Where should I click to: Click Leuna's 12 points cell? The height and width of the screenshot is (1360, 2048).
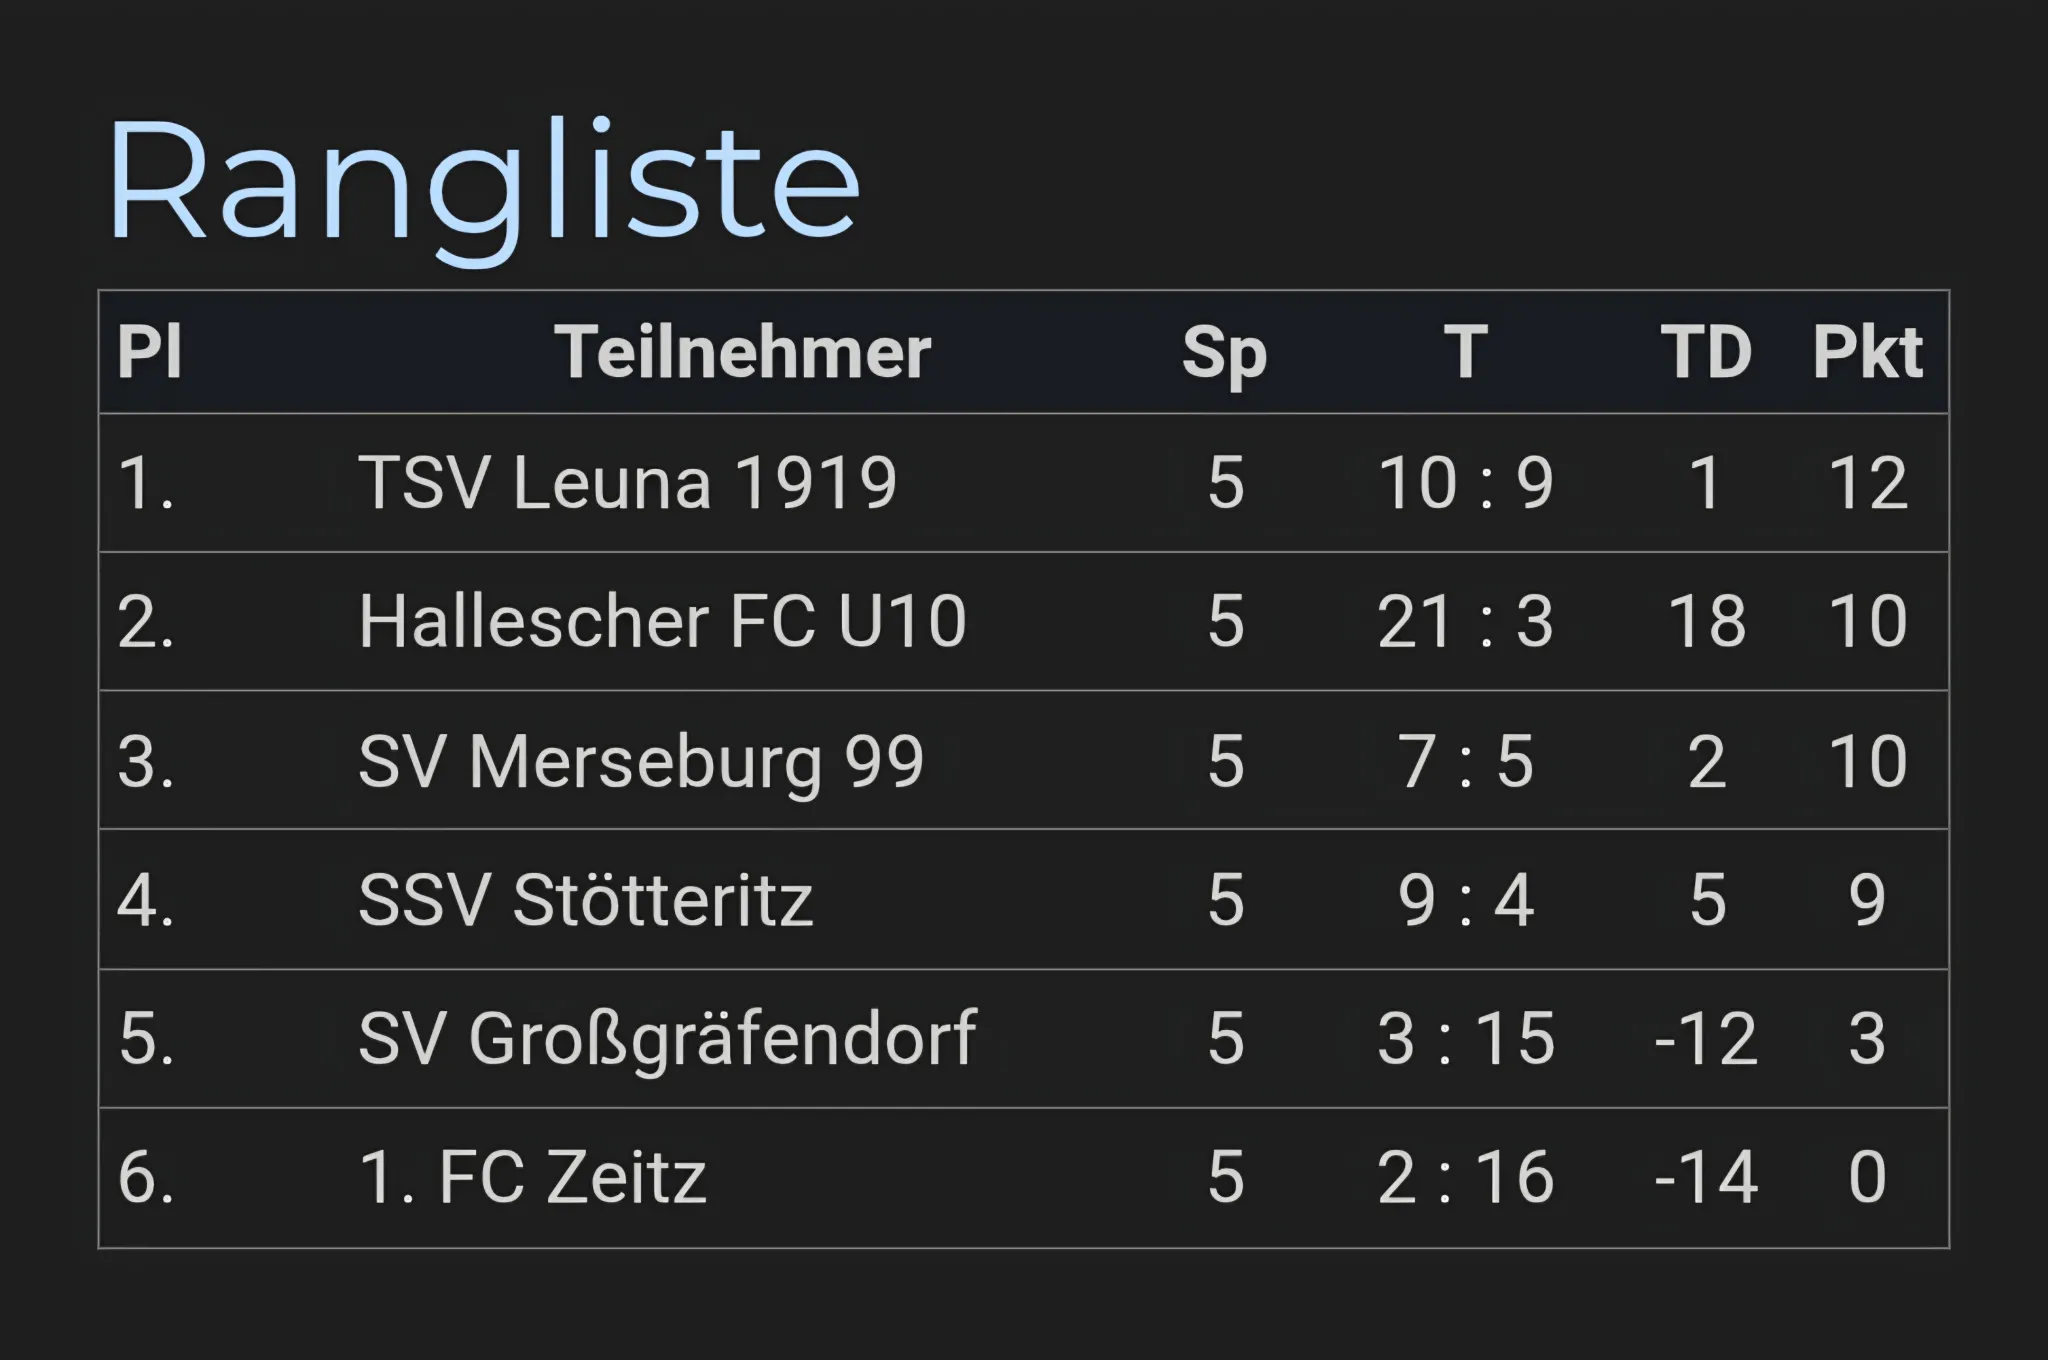click(x=1867, y=483)
